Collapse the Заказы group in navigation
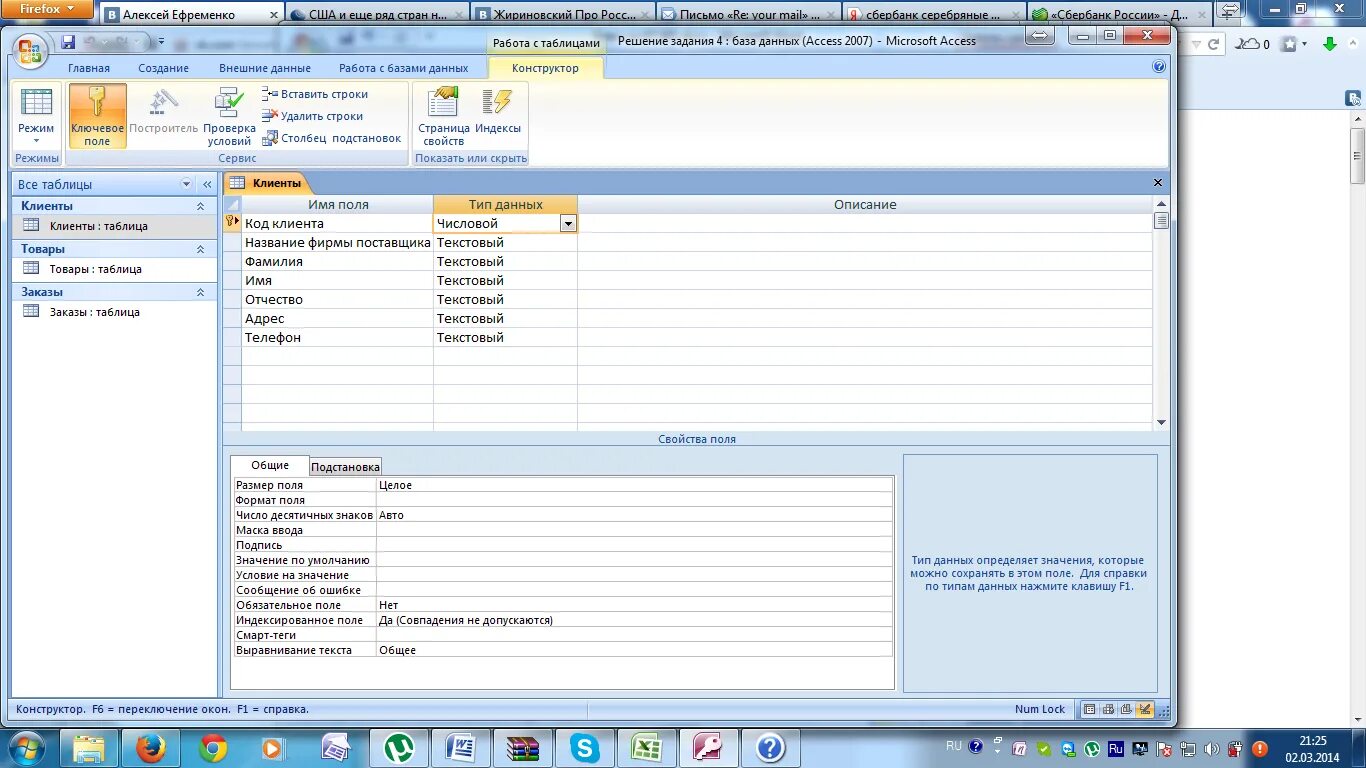 (200, 292)
